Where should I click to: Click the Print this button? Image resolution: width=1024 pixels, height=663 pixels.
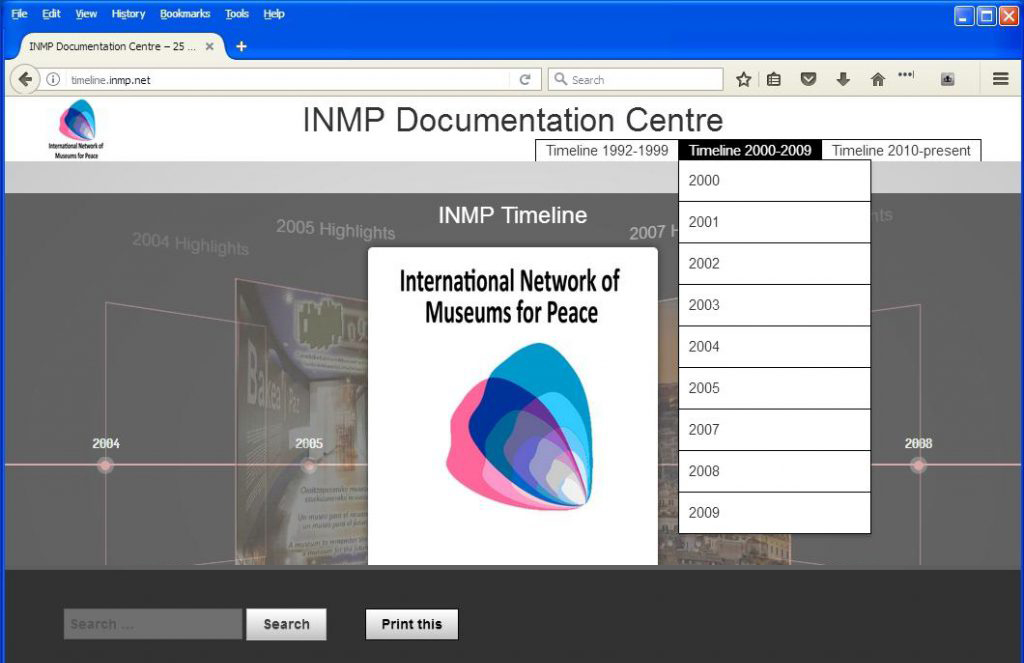click(411, 624)
